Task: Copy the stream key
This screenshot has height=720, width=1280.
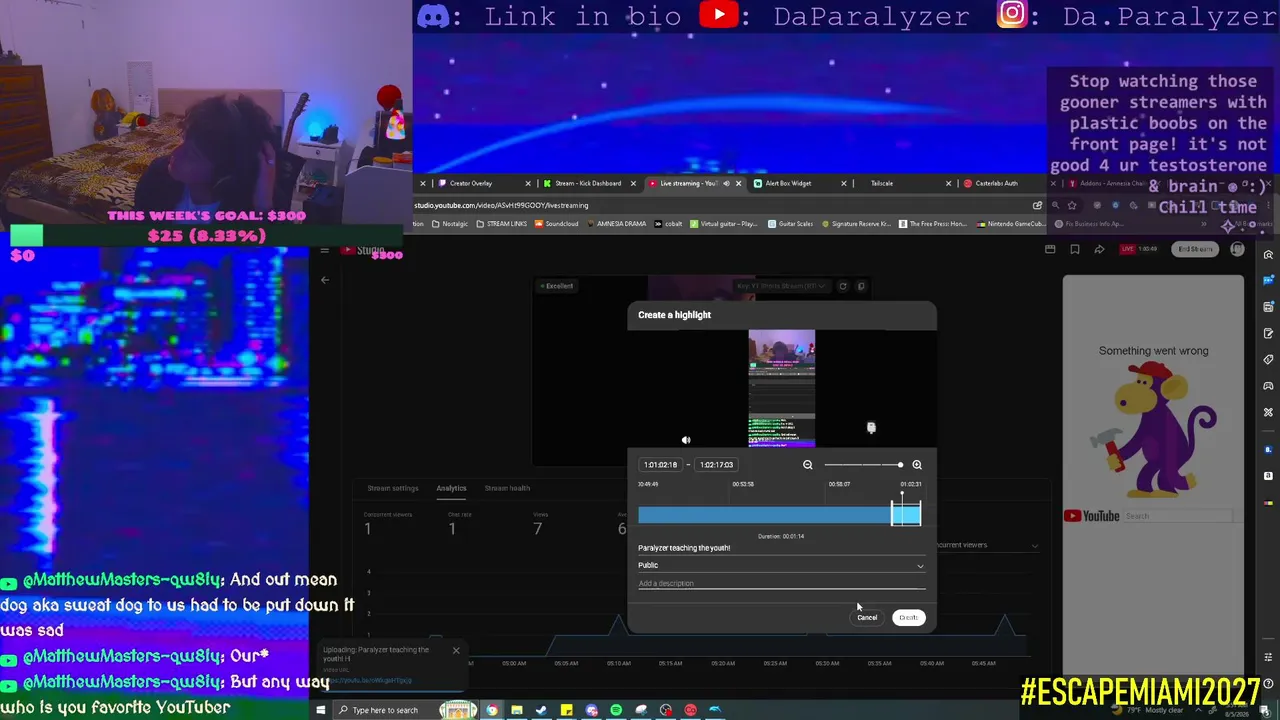Action: (861, 286)
